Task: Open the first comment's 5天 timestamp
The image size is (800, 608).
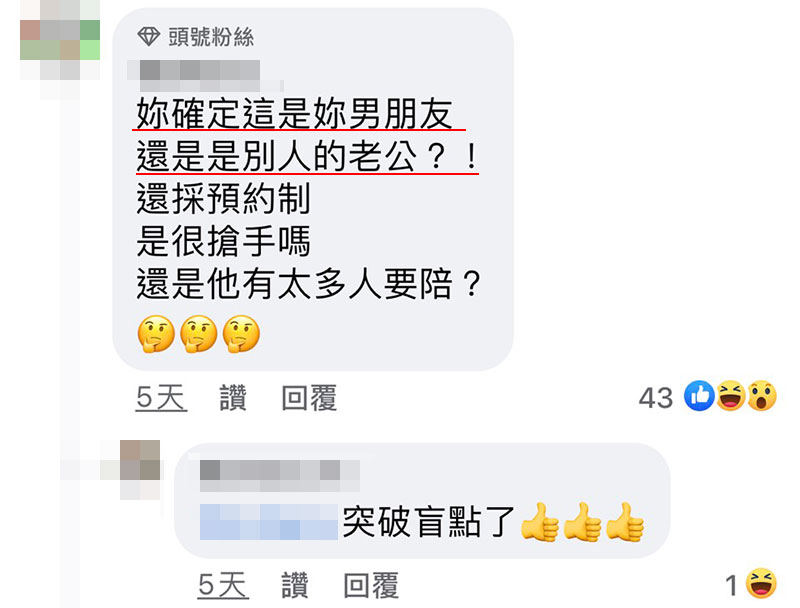Action: click(x=161, y=398)
